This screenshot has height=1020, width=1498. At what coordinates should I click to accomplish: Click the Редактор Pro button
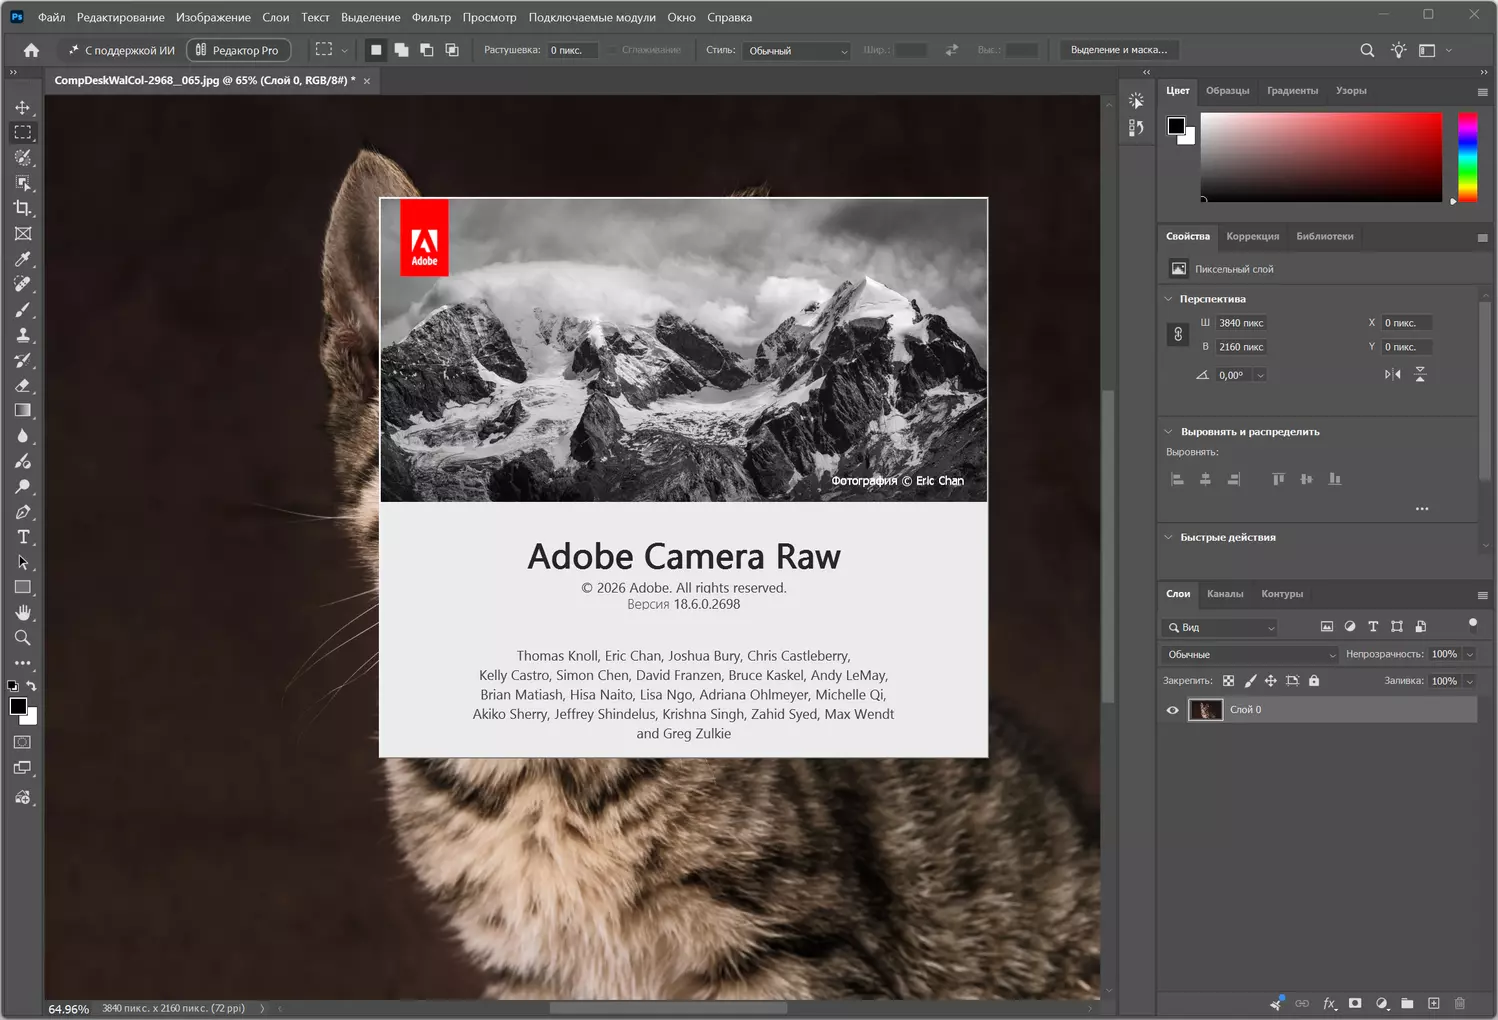(238, 50)
